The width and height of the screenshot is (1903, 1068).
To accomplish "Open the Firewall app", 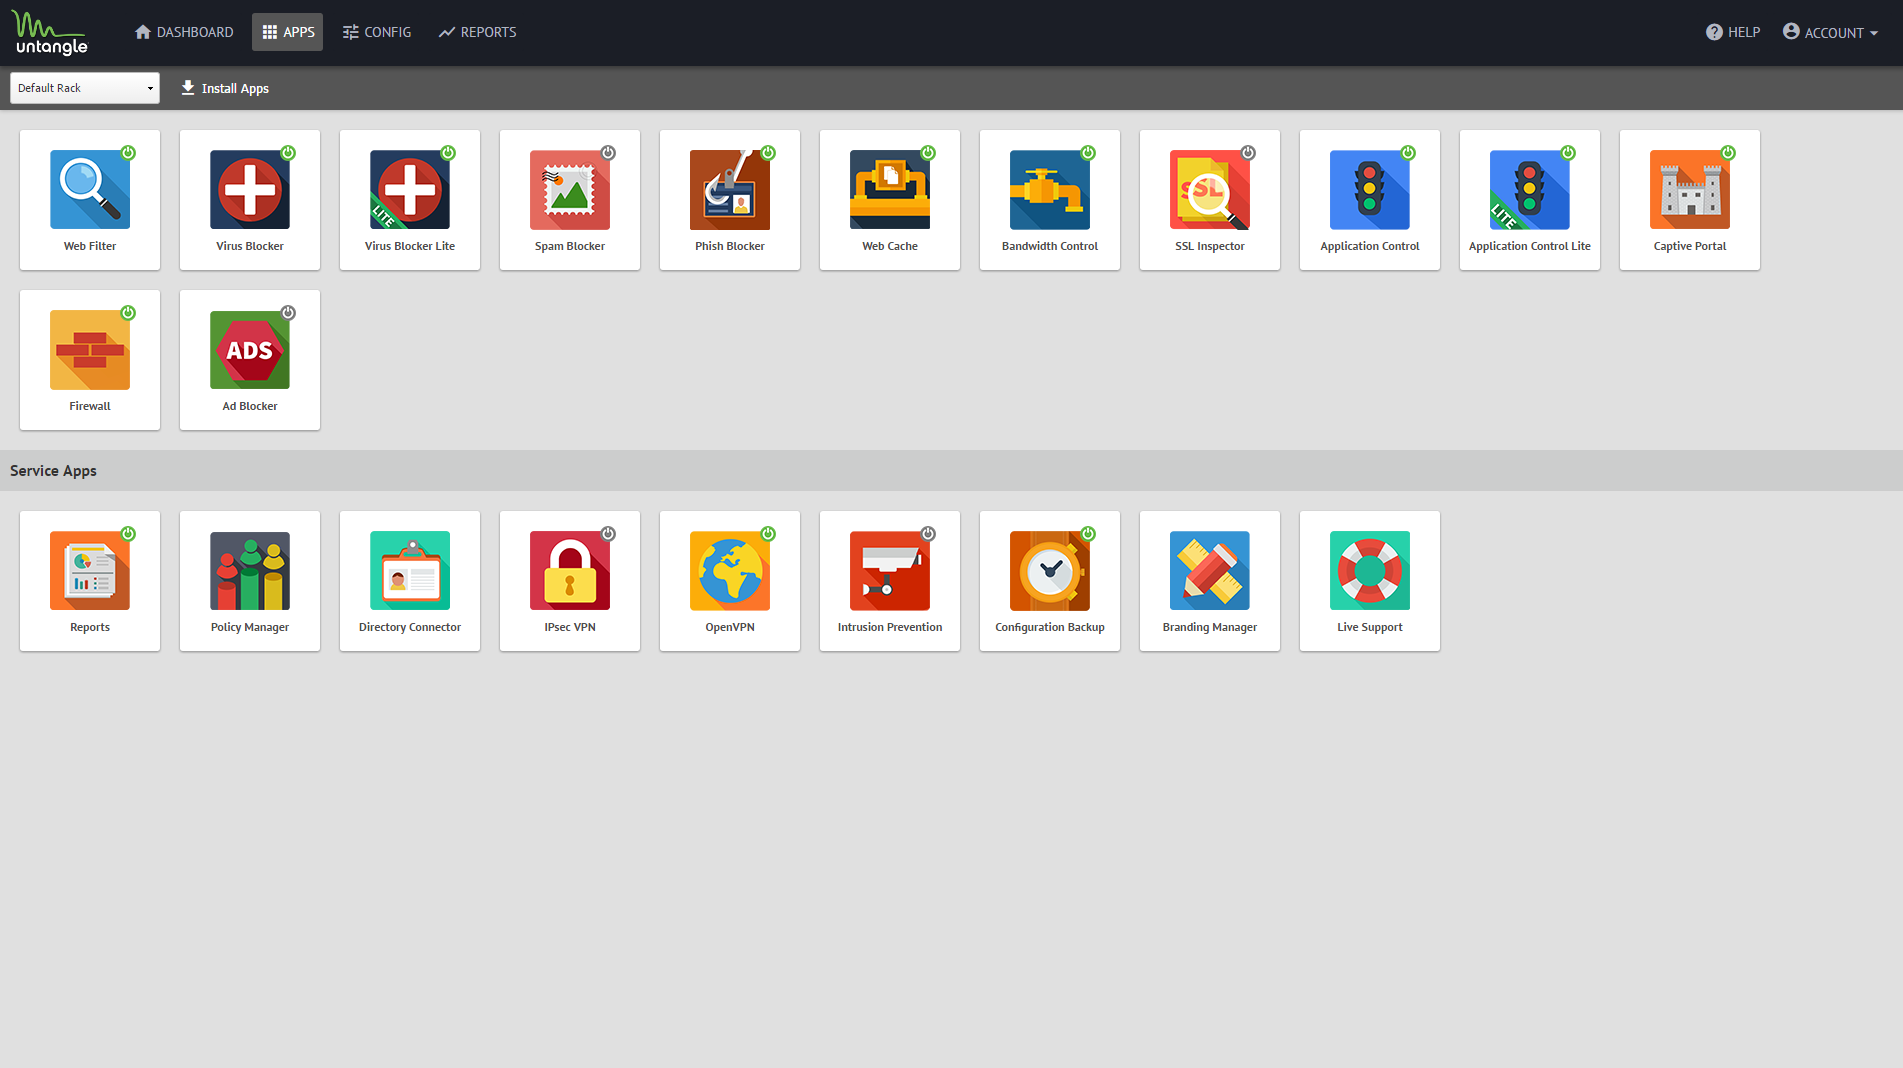I will coord(90,360).
